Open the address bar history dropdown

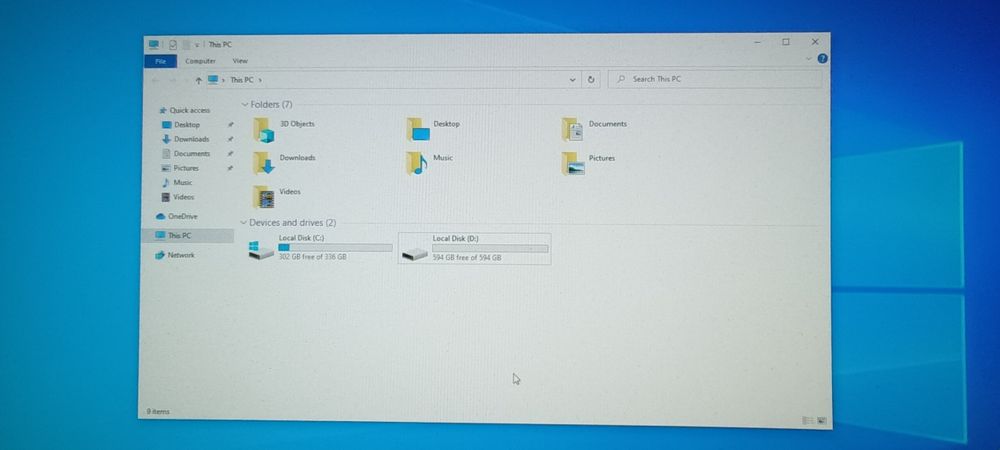point(573,80)
